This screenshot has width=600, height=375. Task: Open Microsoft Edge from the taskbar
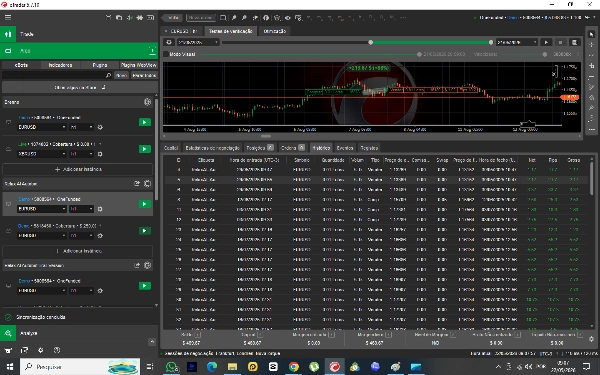(x=212, y=367)
